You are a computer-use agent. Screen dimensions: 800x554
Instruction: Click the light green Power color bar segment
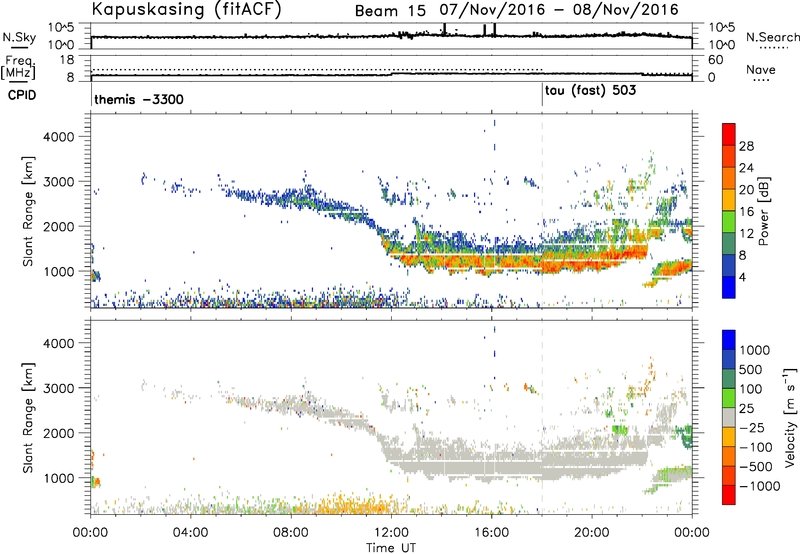point(729,221)
